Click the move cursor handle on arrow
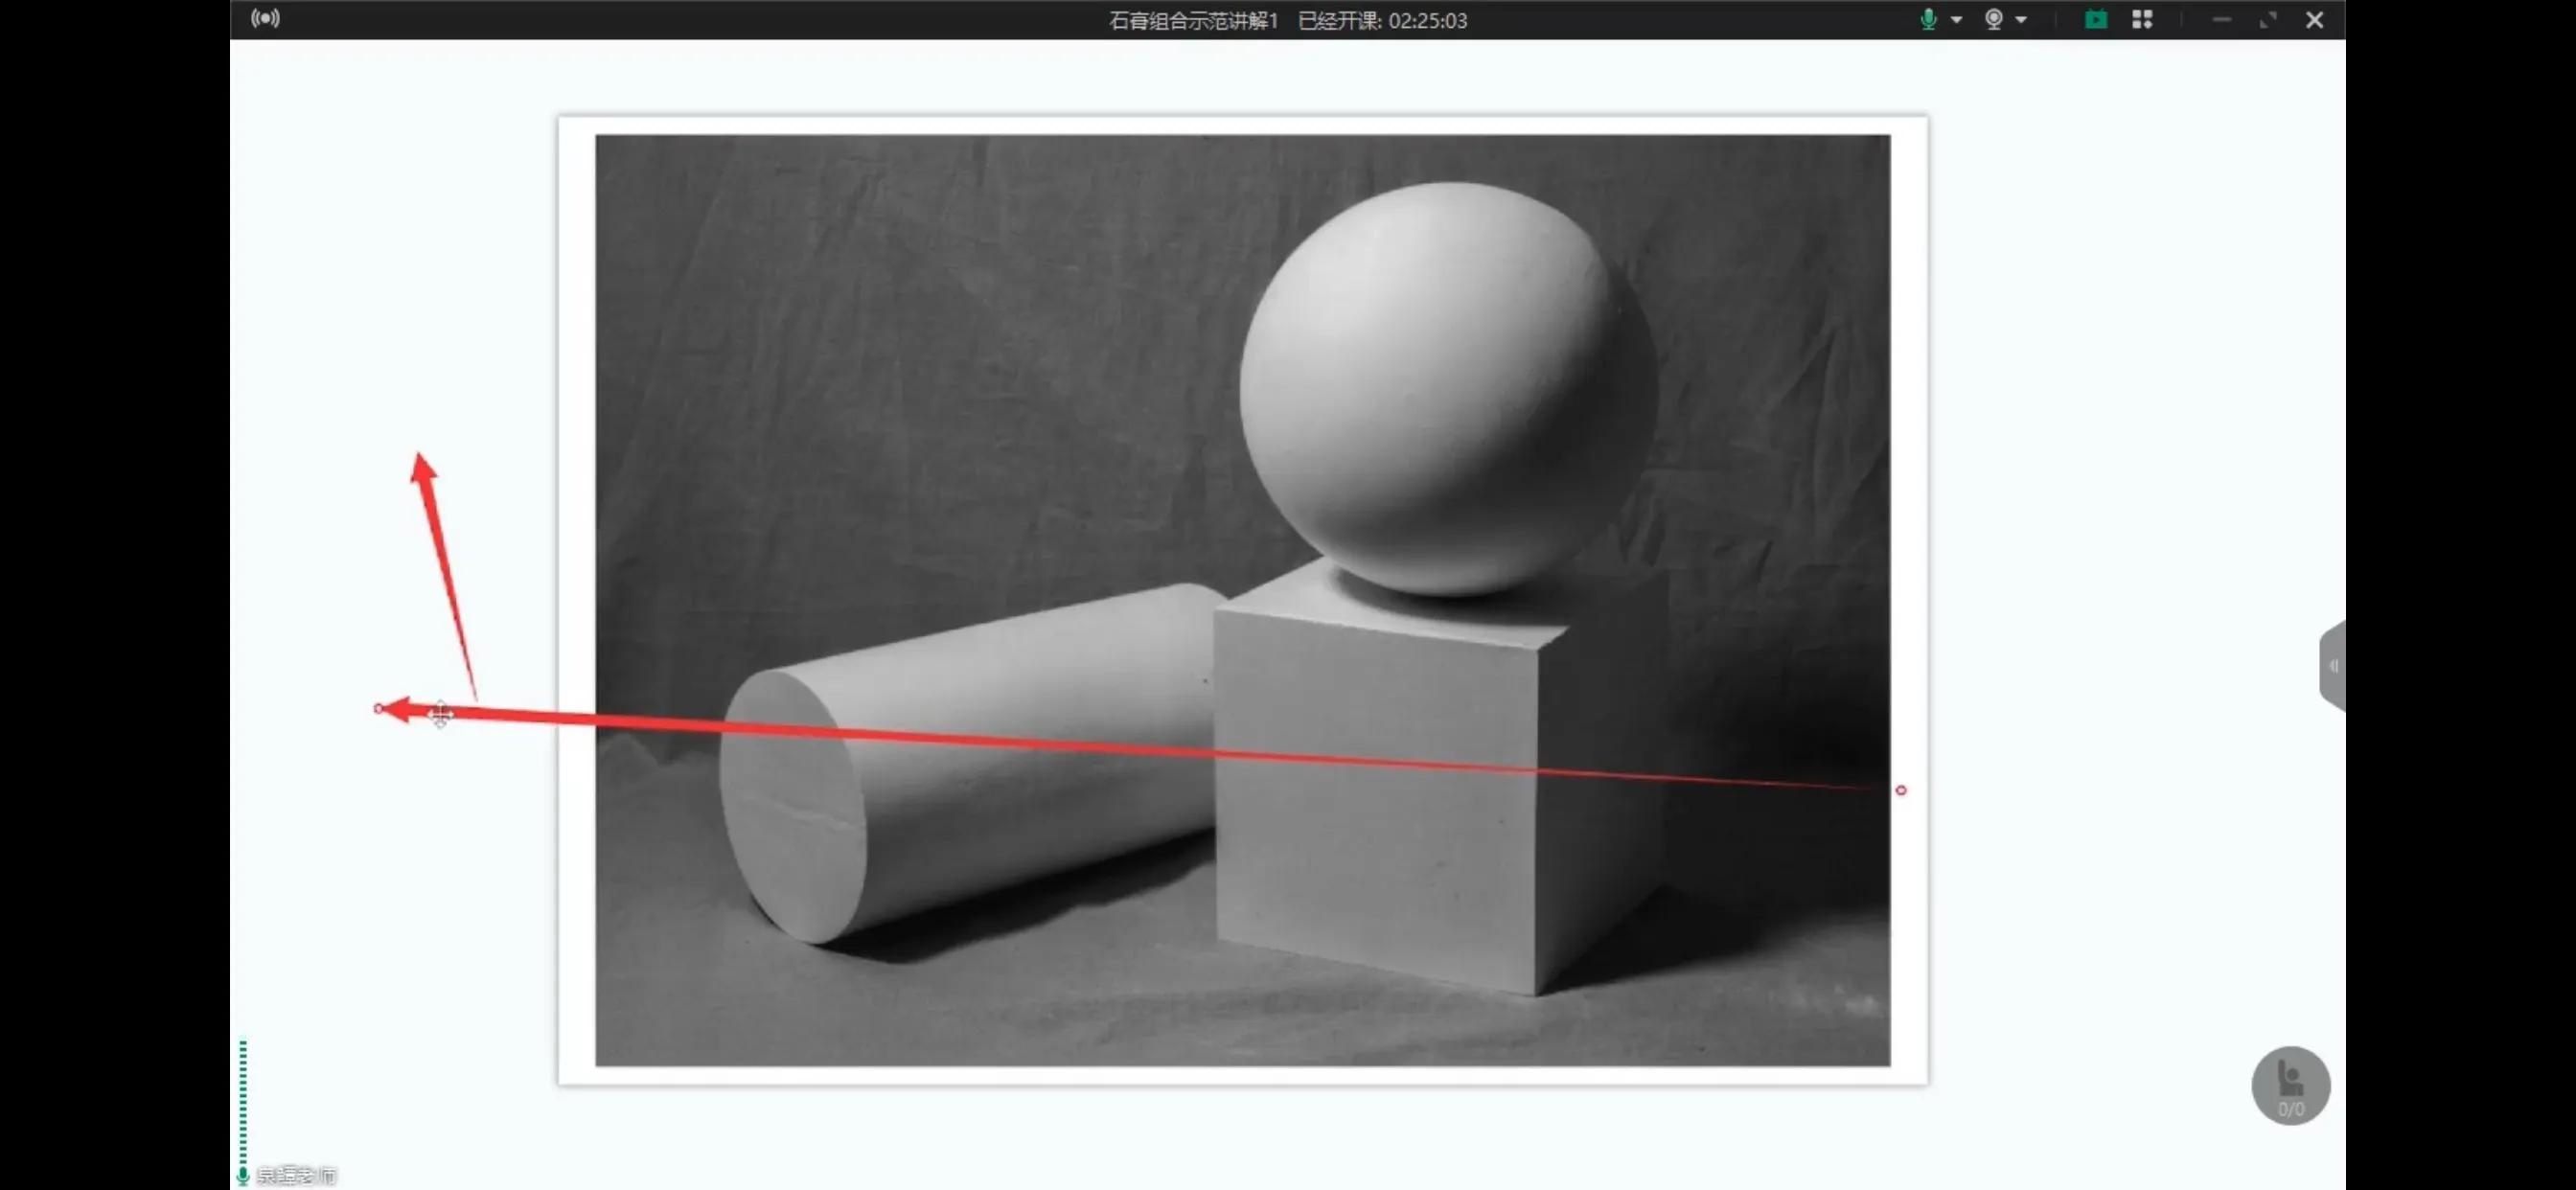Screen dimensions: 2576x1190 point(440,714)
